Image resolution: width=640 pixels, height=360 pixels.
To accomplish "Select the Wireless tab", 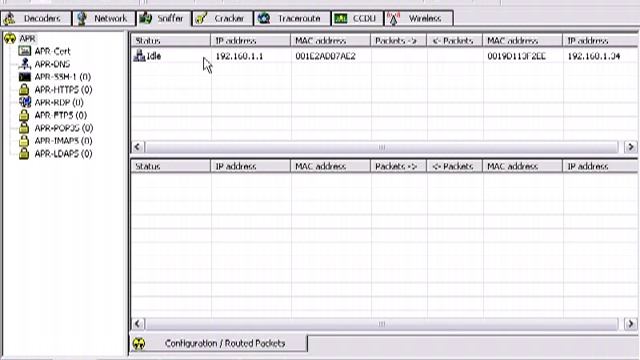I will tap(418, 18).
